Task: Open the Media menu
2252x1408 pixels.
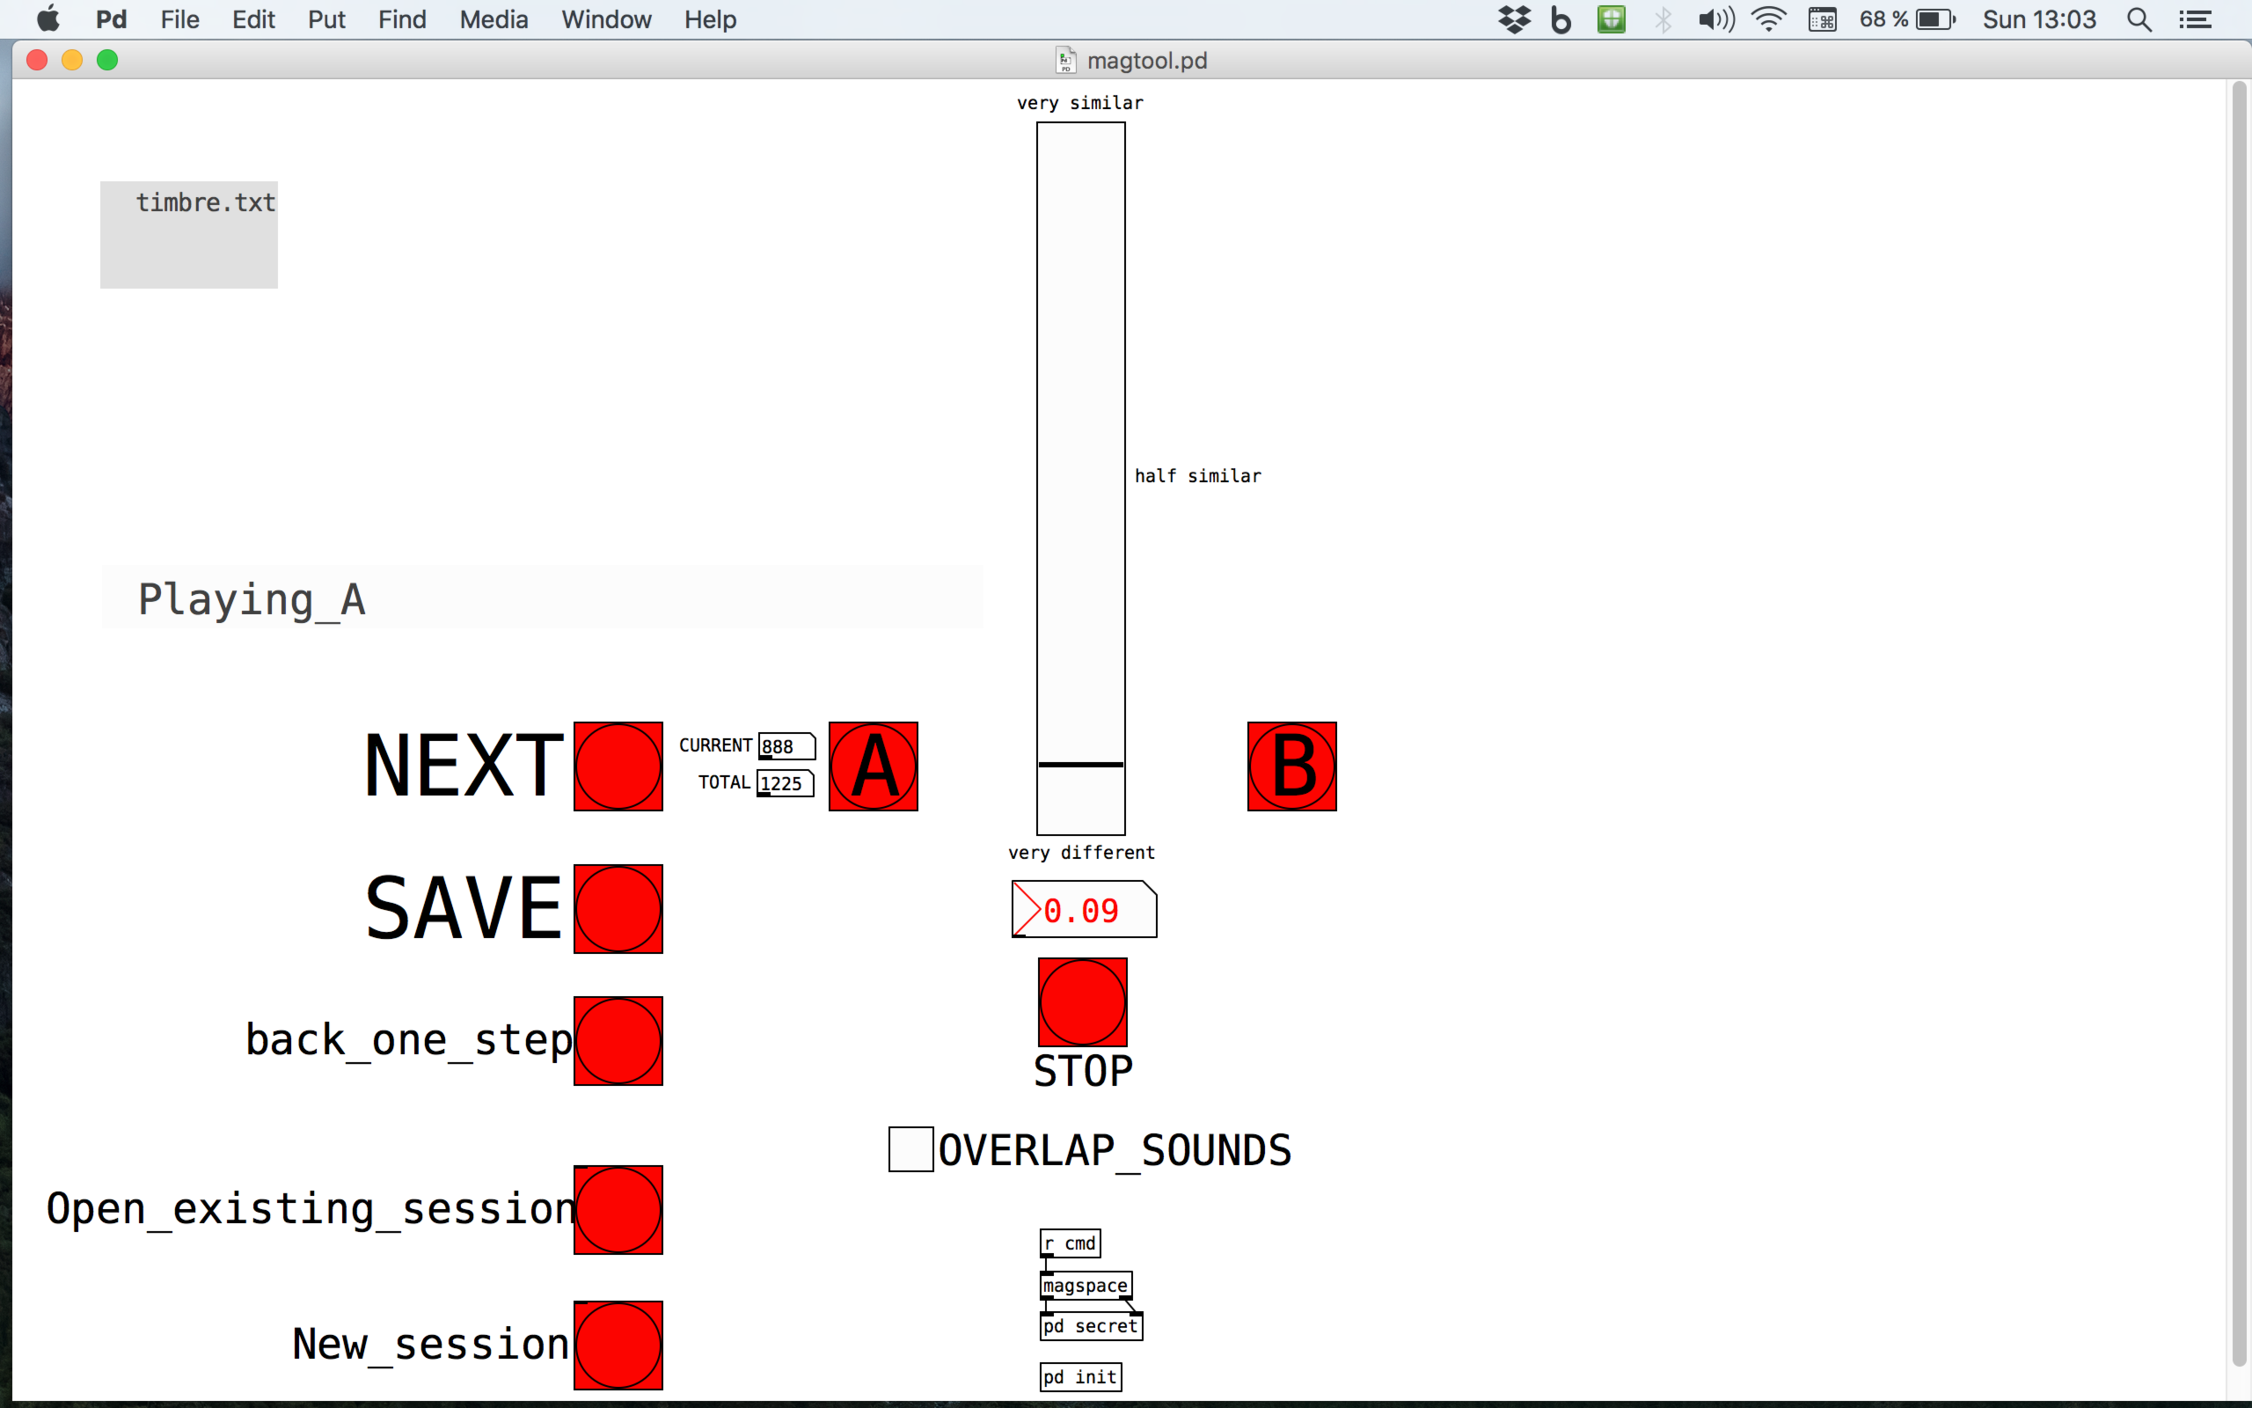Action: pyautogui.click(x=493, y=19)
